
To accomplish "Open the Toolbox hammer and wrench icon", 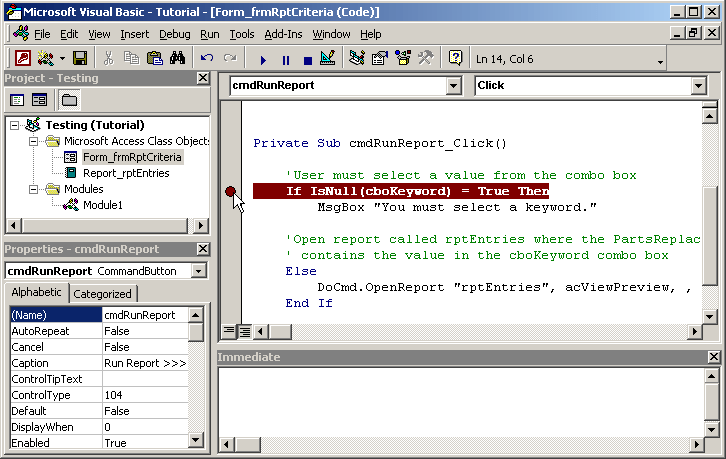I will 426,58.
